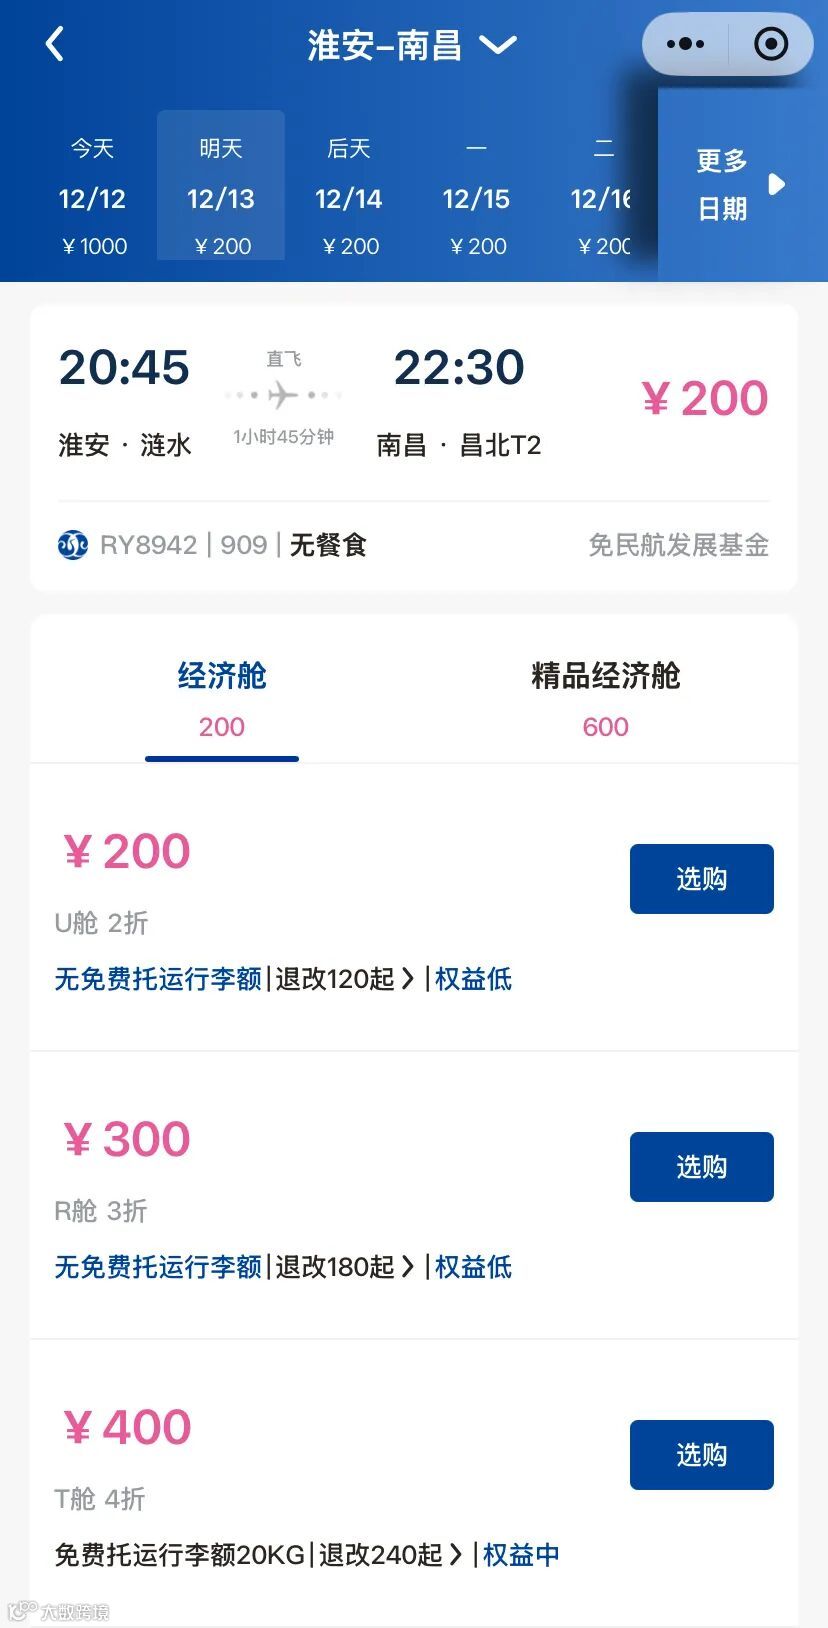
Task: Click the airline logo beside RY8942
Action: pos(73,545)
